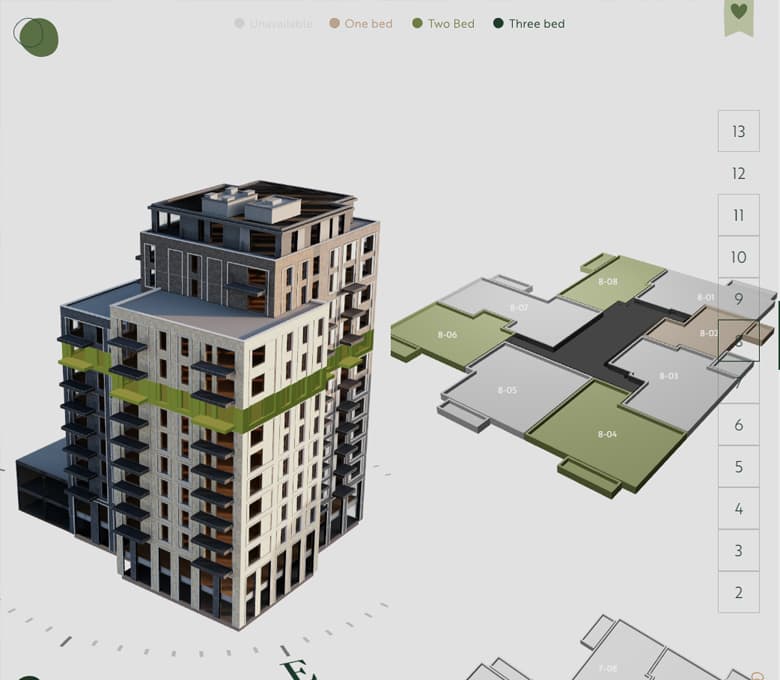
Task: Go to floor 11
Action: (x=738, y=215)
